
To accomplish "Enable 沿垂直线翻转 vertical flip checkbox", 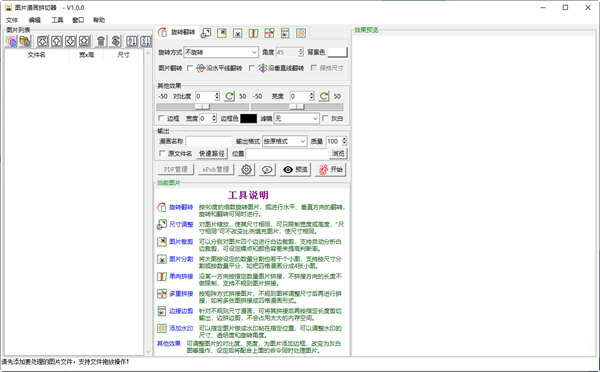I will [251, 68].
